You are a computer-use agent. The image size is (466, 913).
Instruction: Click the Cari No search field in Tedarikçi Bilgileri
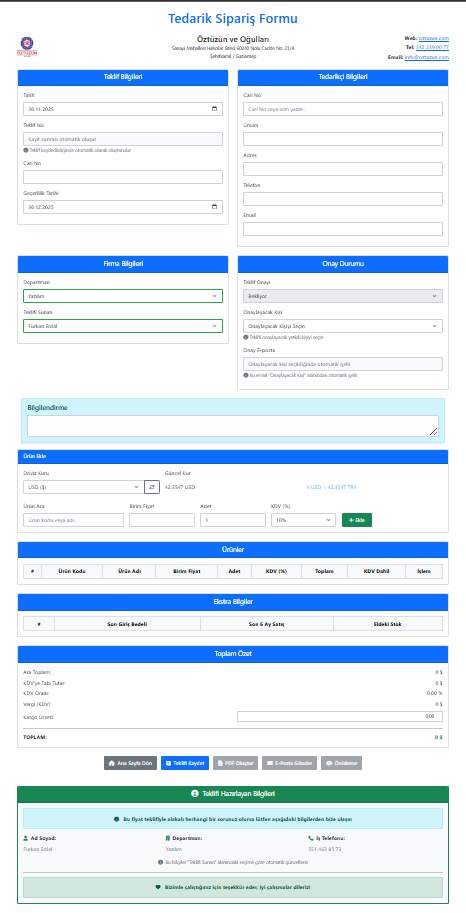point(343,109)
